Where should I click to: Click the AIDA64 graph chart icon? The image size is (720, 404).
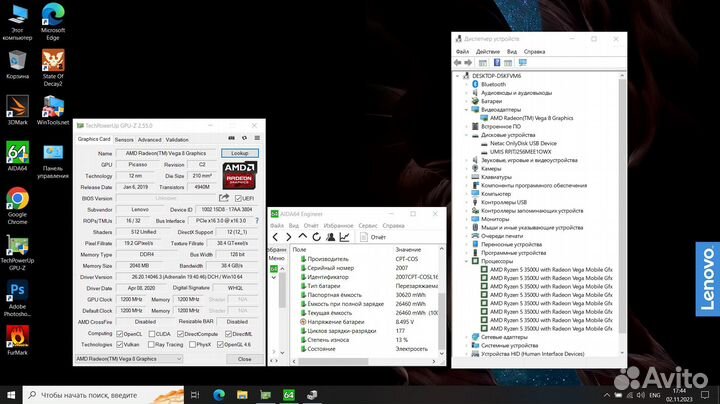click(x=344, y=237)
